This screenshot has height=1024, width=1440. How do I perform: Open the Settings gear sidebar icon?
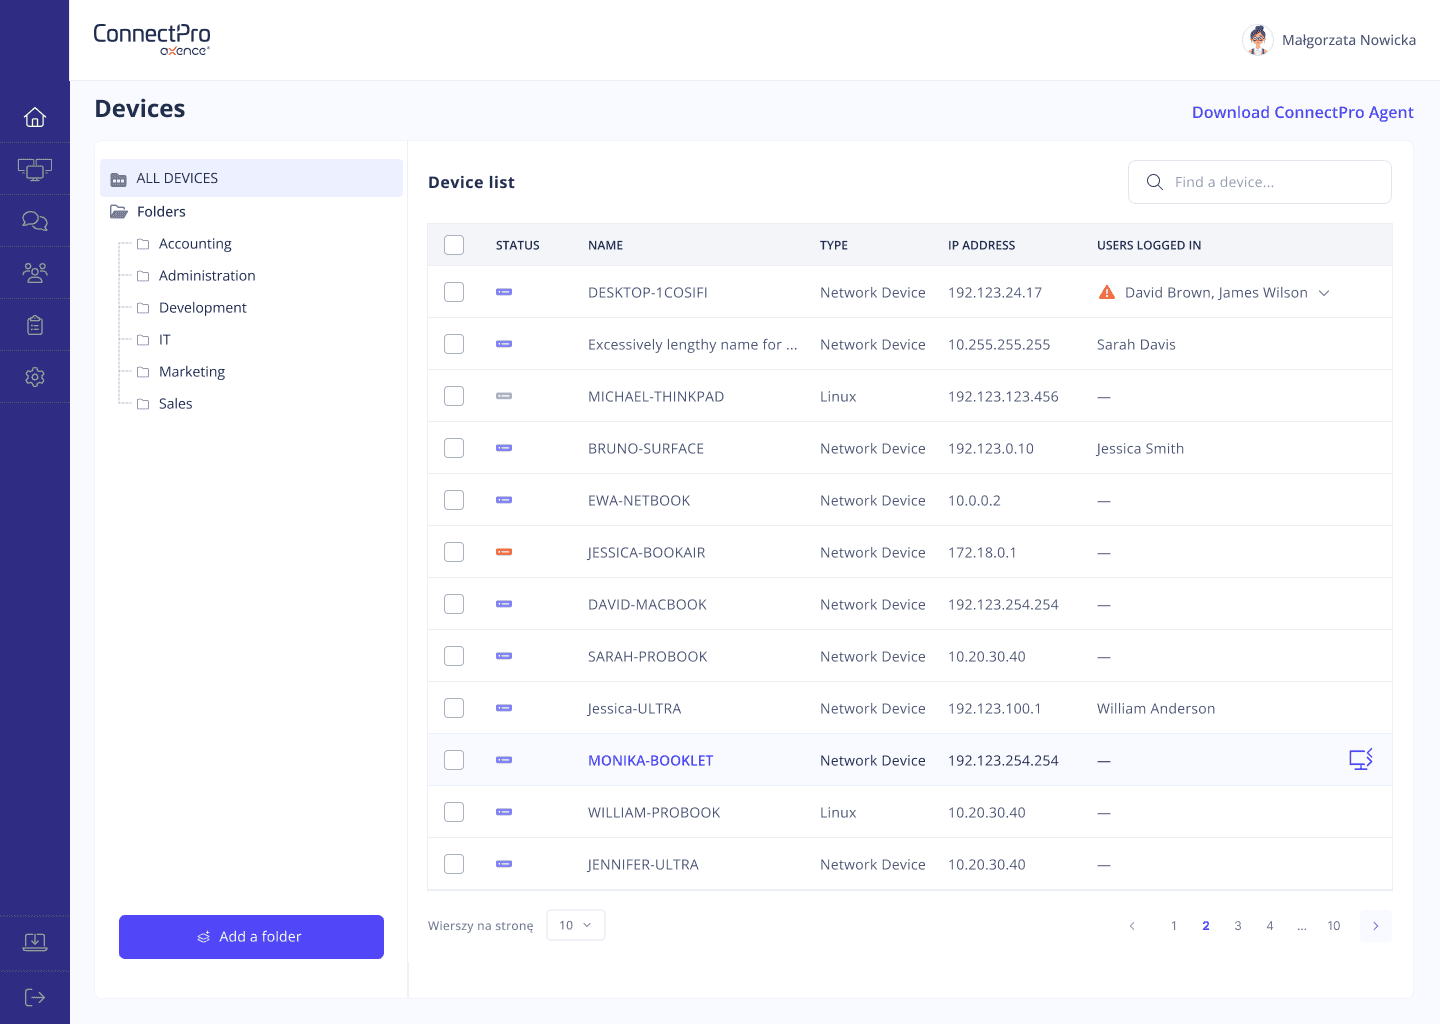tap(35, 377)
